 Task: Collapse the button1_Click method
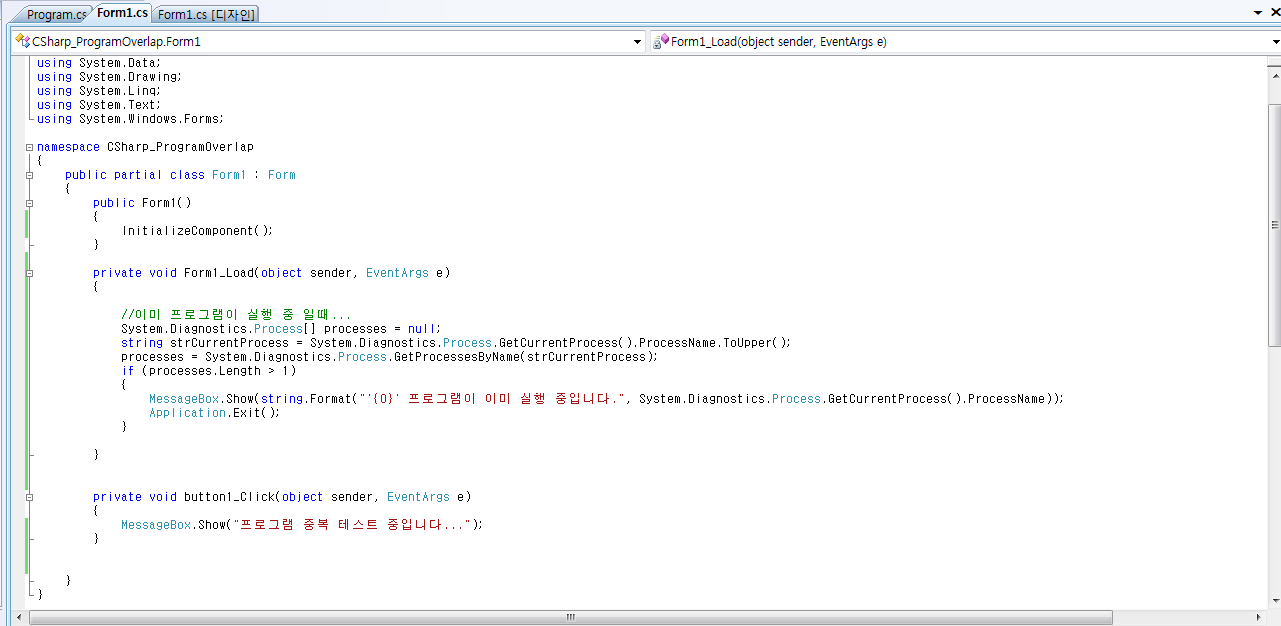[30, 497]
